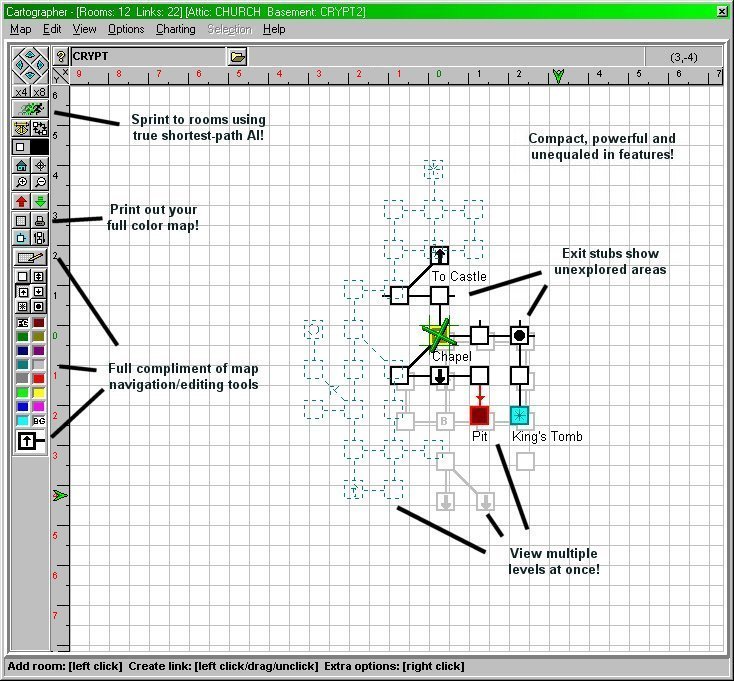This screenshot has height=681, width=734.
Task: Select the yellow Chapel room on the map
Action: click(439, 336)
